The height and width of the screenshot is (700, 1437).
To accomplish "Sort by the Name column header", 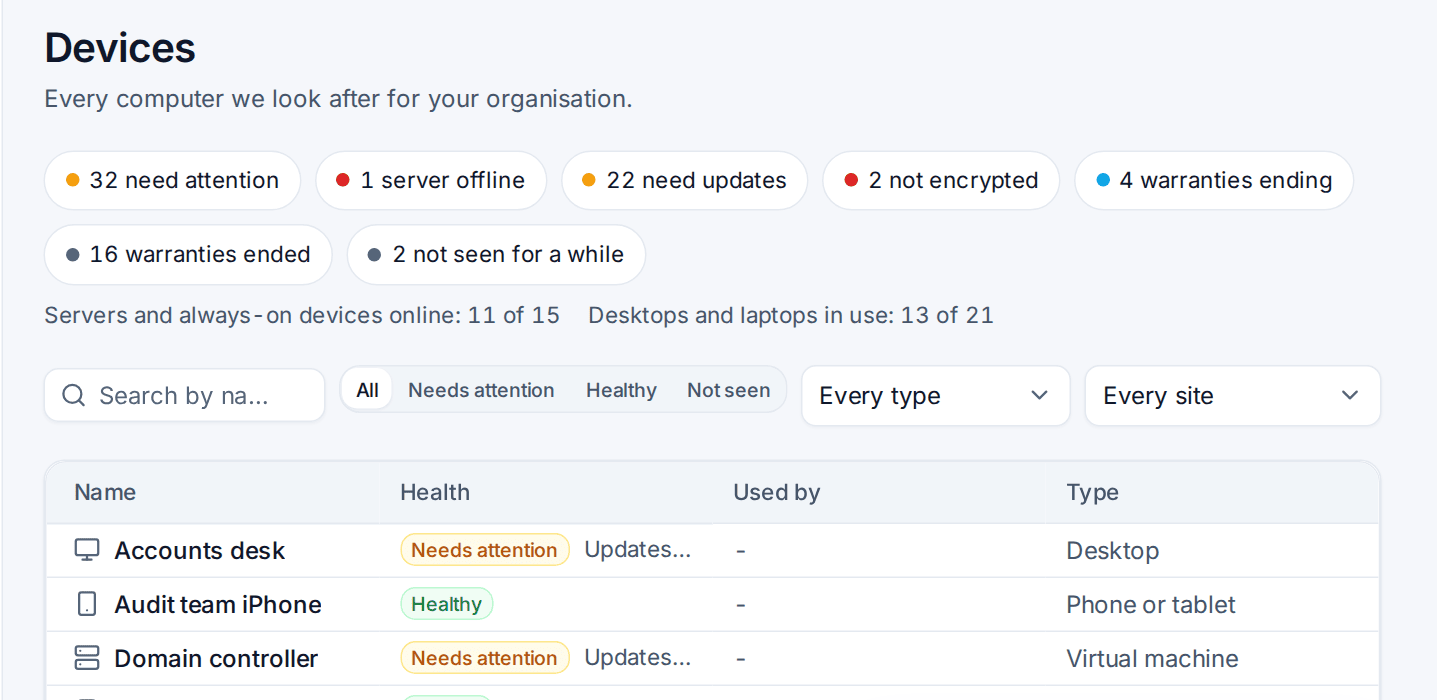I will click(x=105, y=492).
